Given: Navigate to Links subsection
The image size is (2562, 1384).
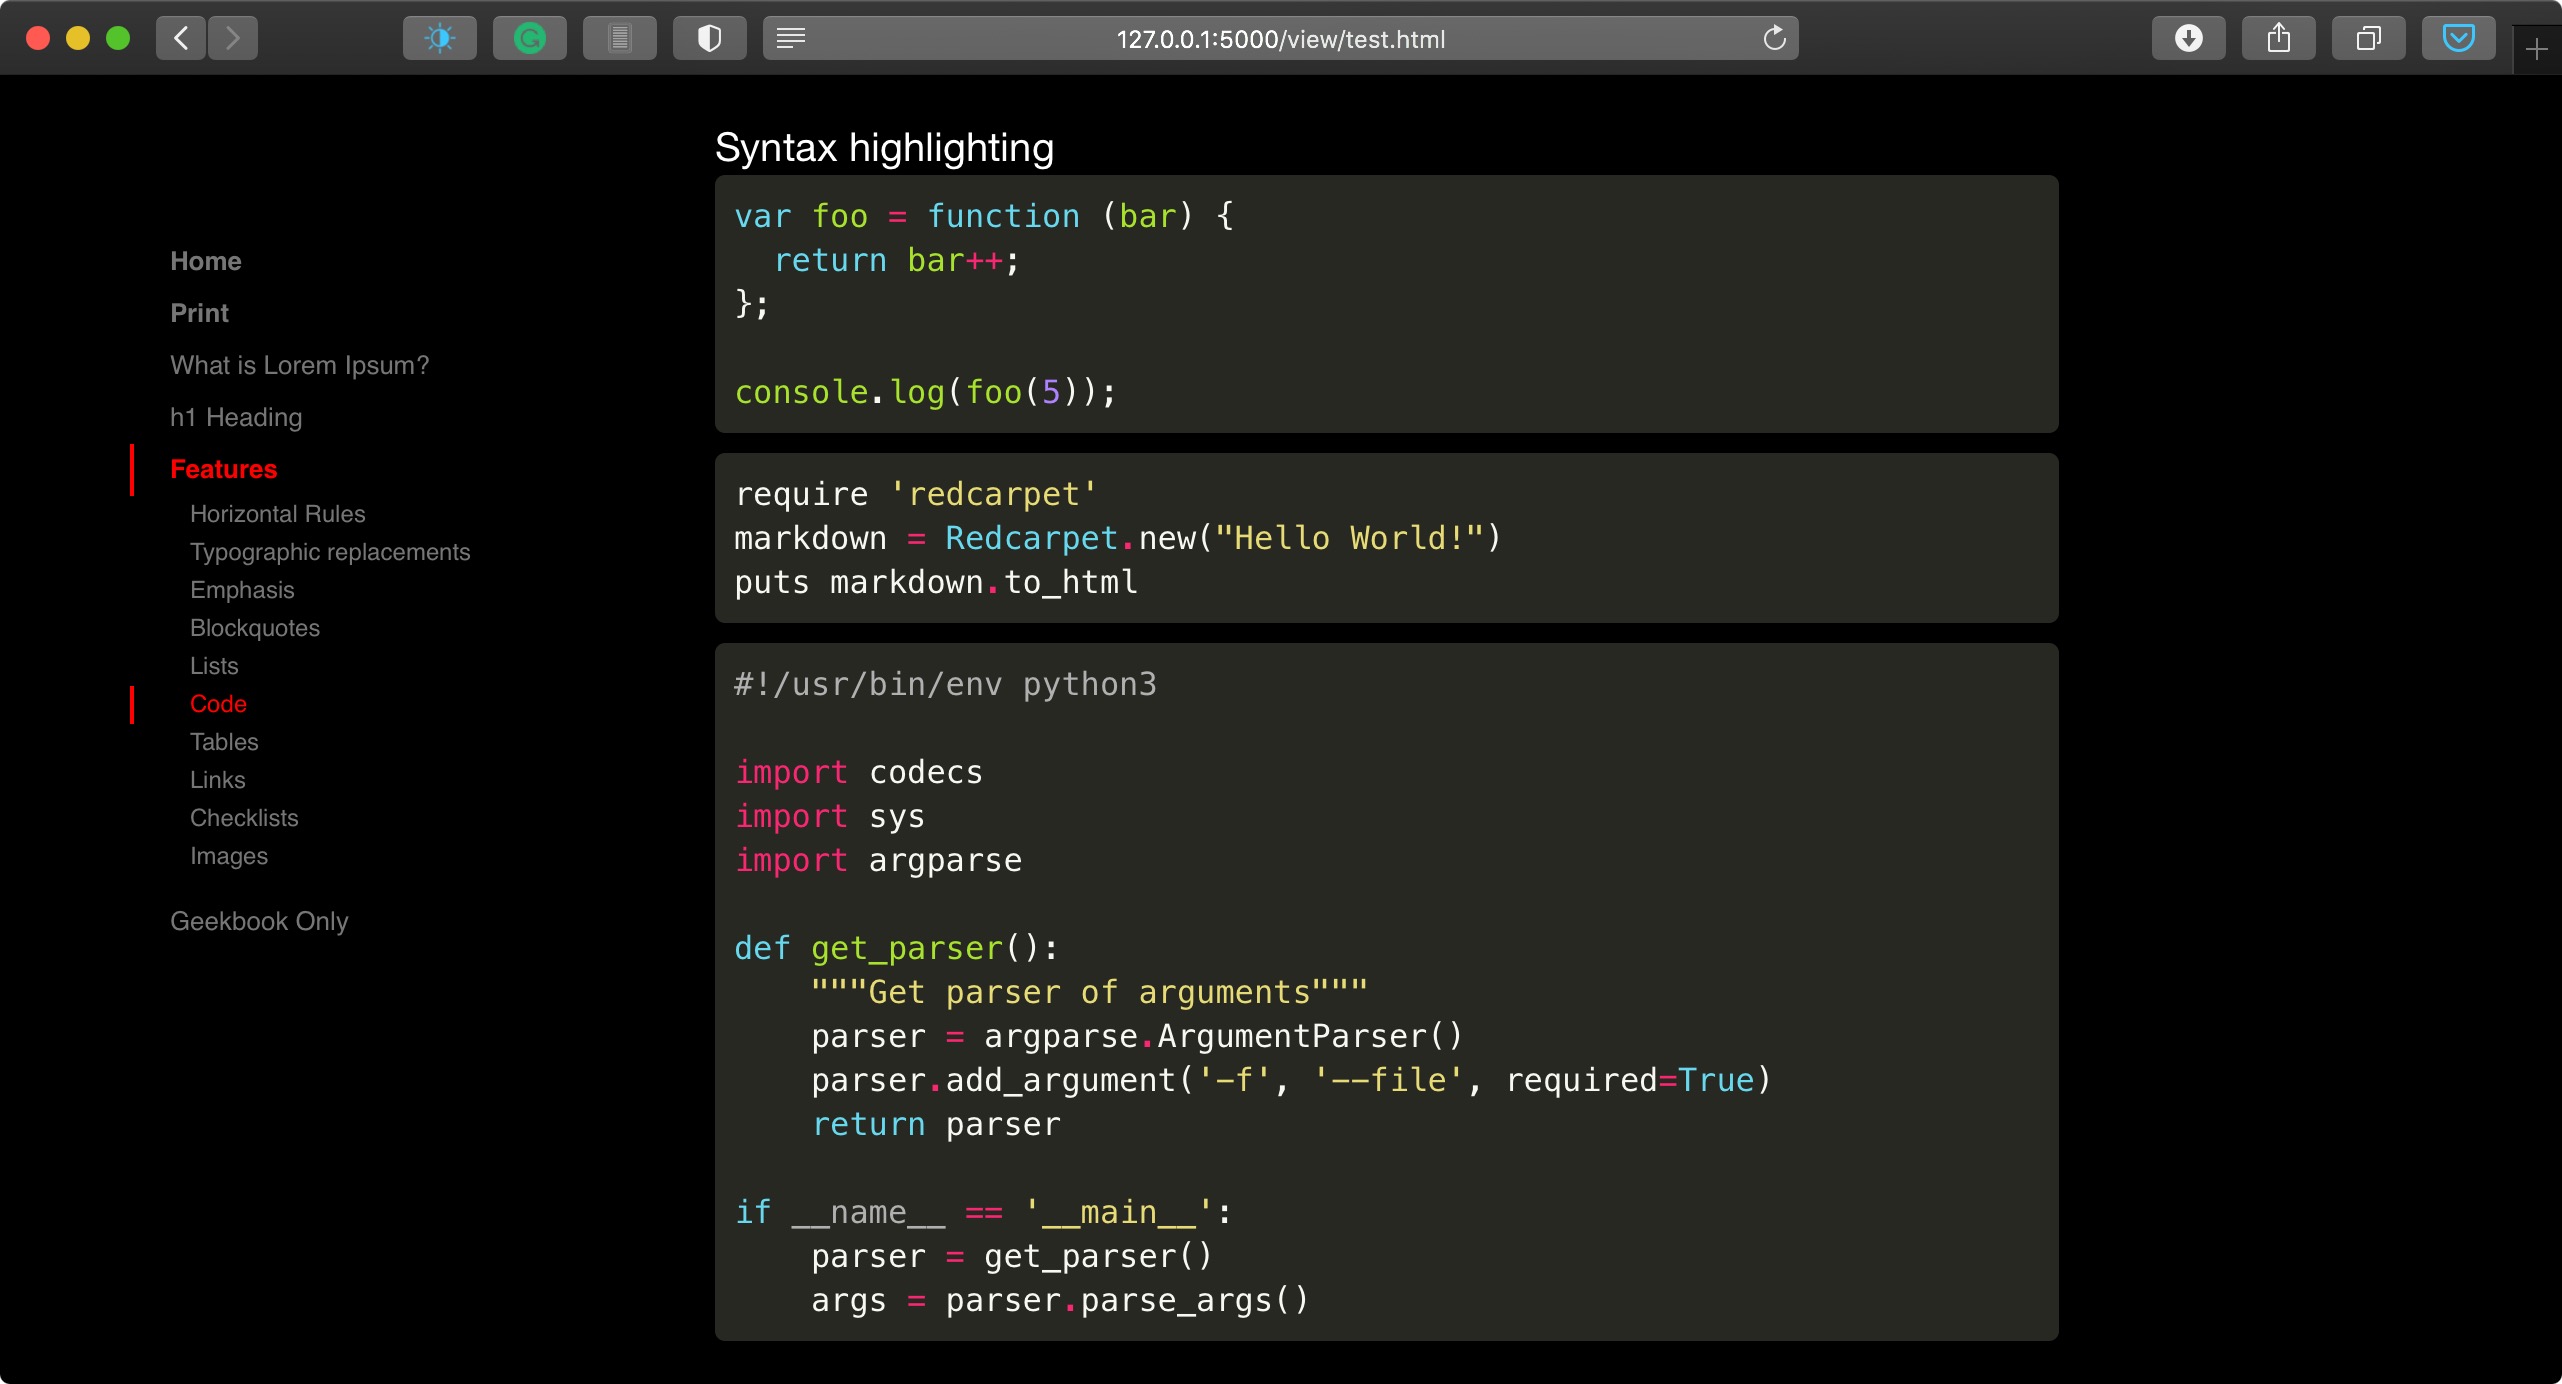Looking at the screenshot, I should (x=217, y=780).
